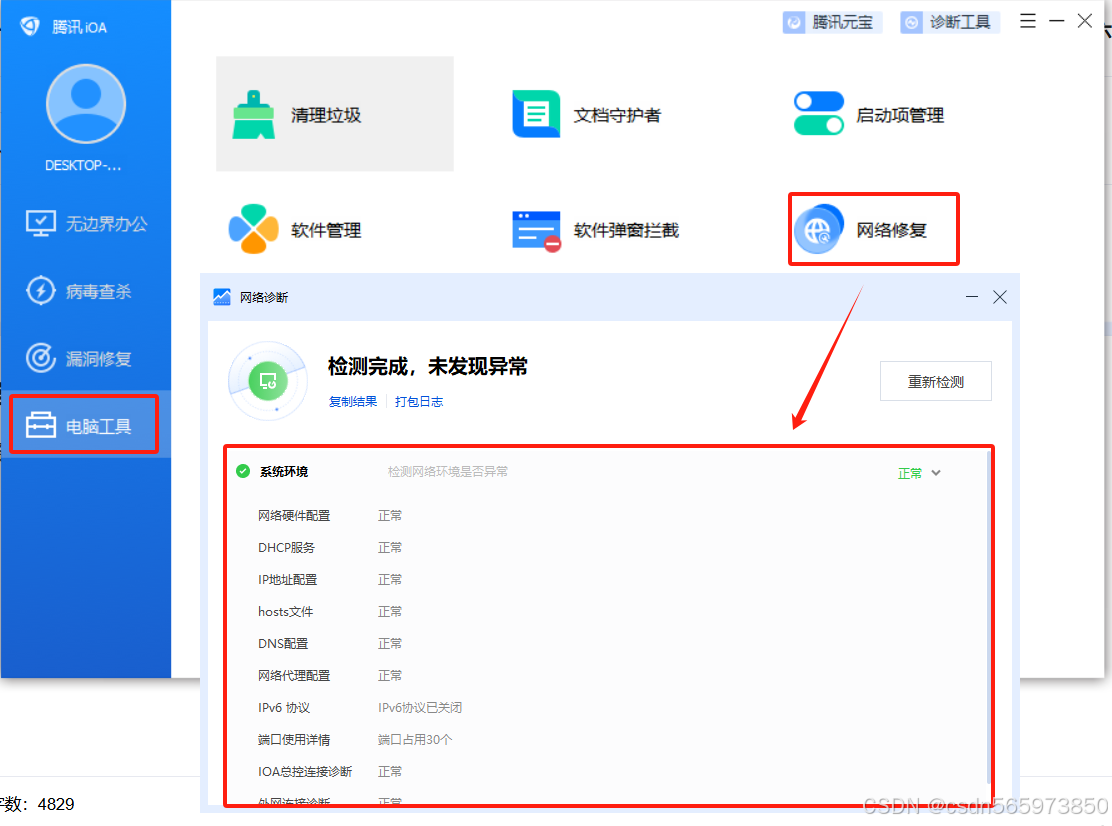Click the circular detection progress ring
Image resolution: width=1112 pixels, height=826 pixels.
point(267,381)
